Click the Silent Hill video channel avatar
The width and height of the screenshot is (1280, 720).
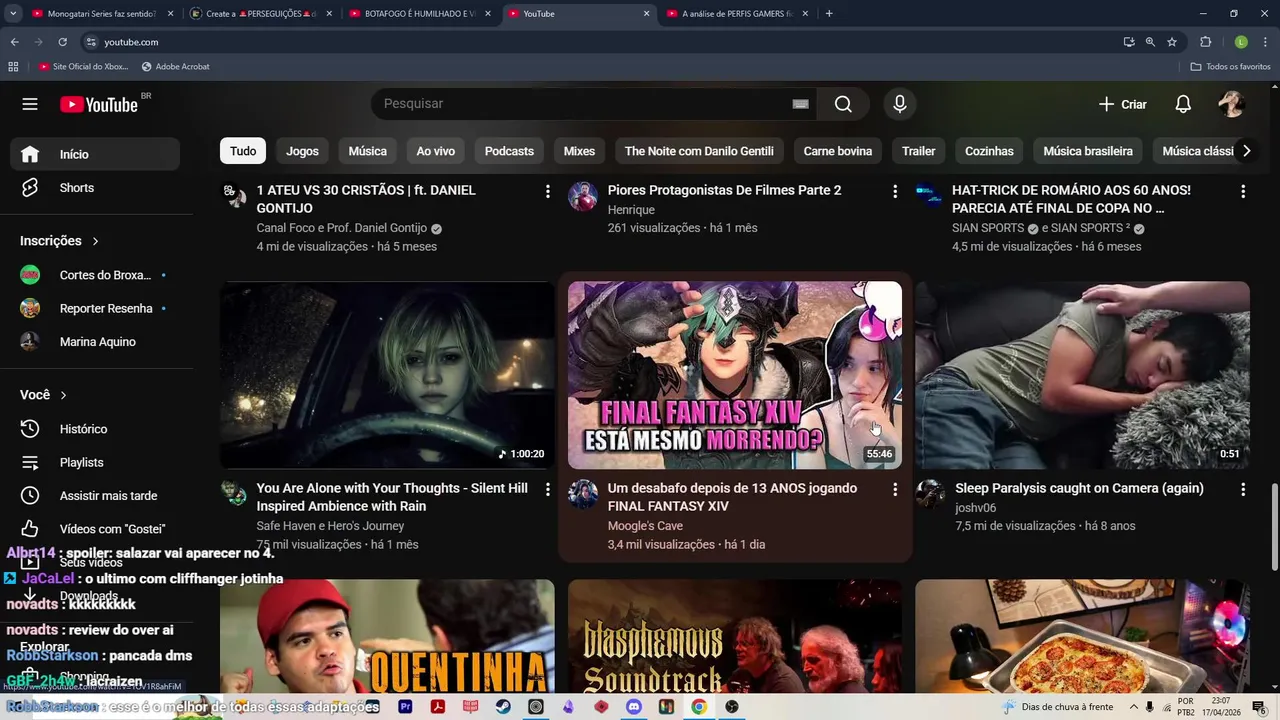(x=234, y=493)
